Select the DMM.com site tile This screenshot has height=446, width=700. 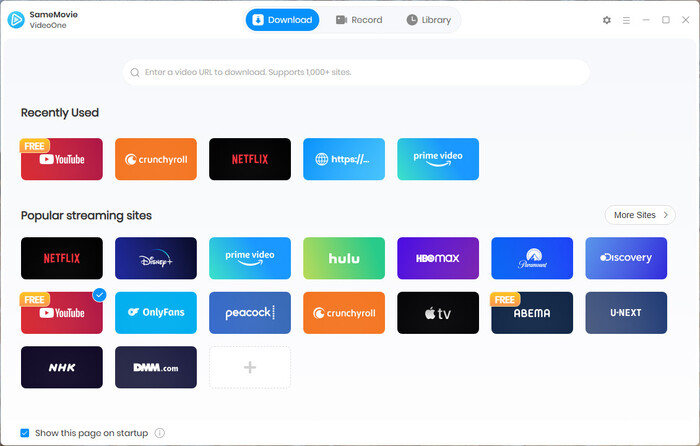tap(156, 367)
